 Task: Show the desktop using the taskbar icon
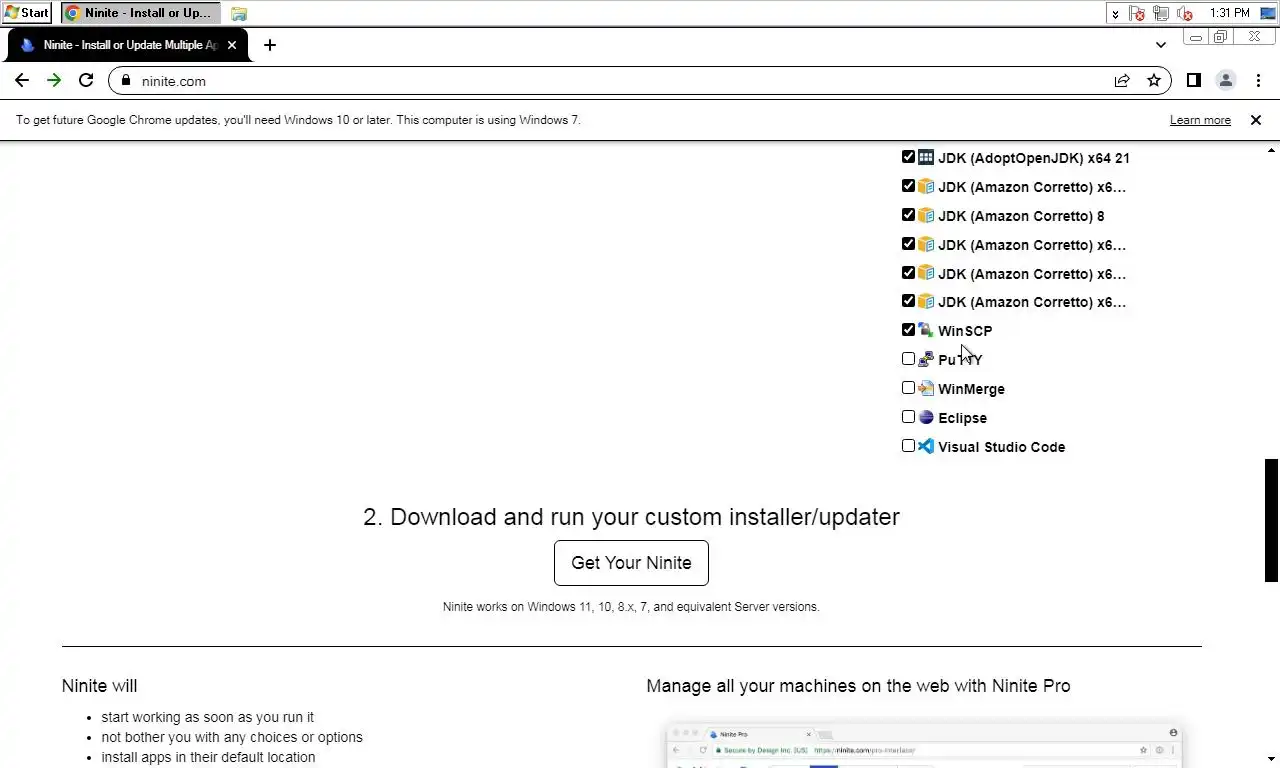(1268, 13)
